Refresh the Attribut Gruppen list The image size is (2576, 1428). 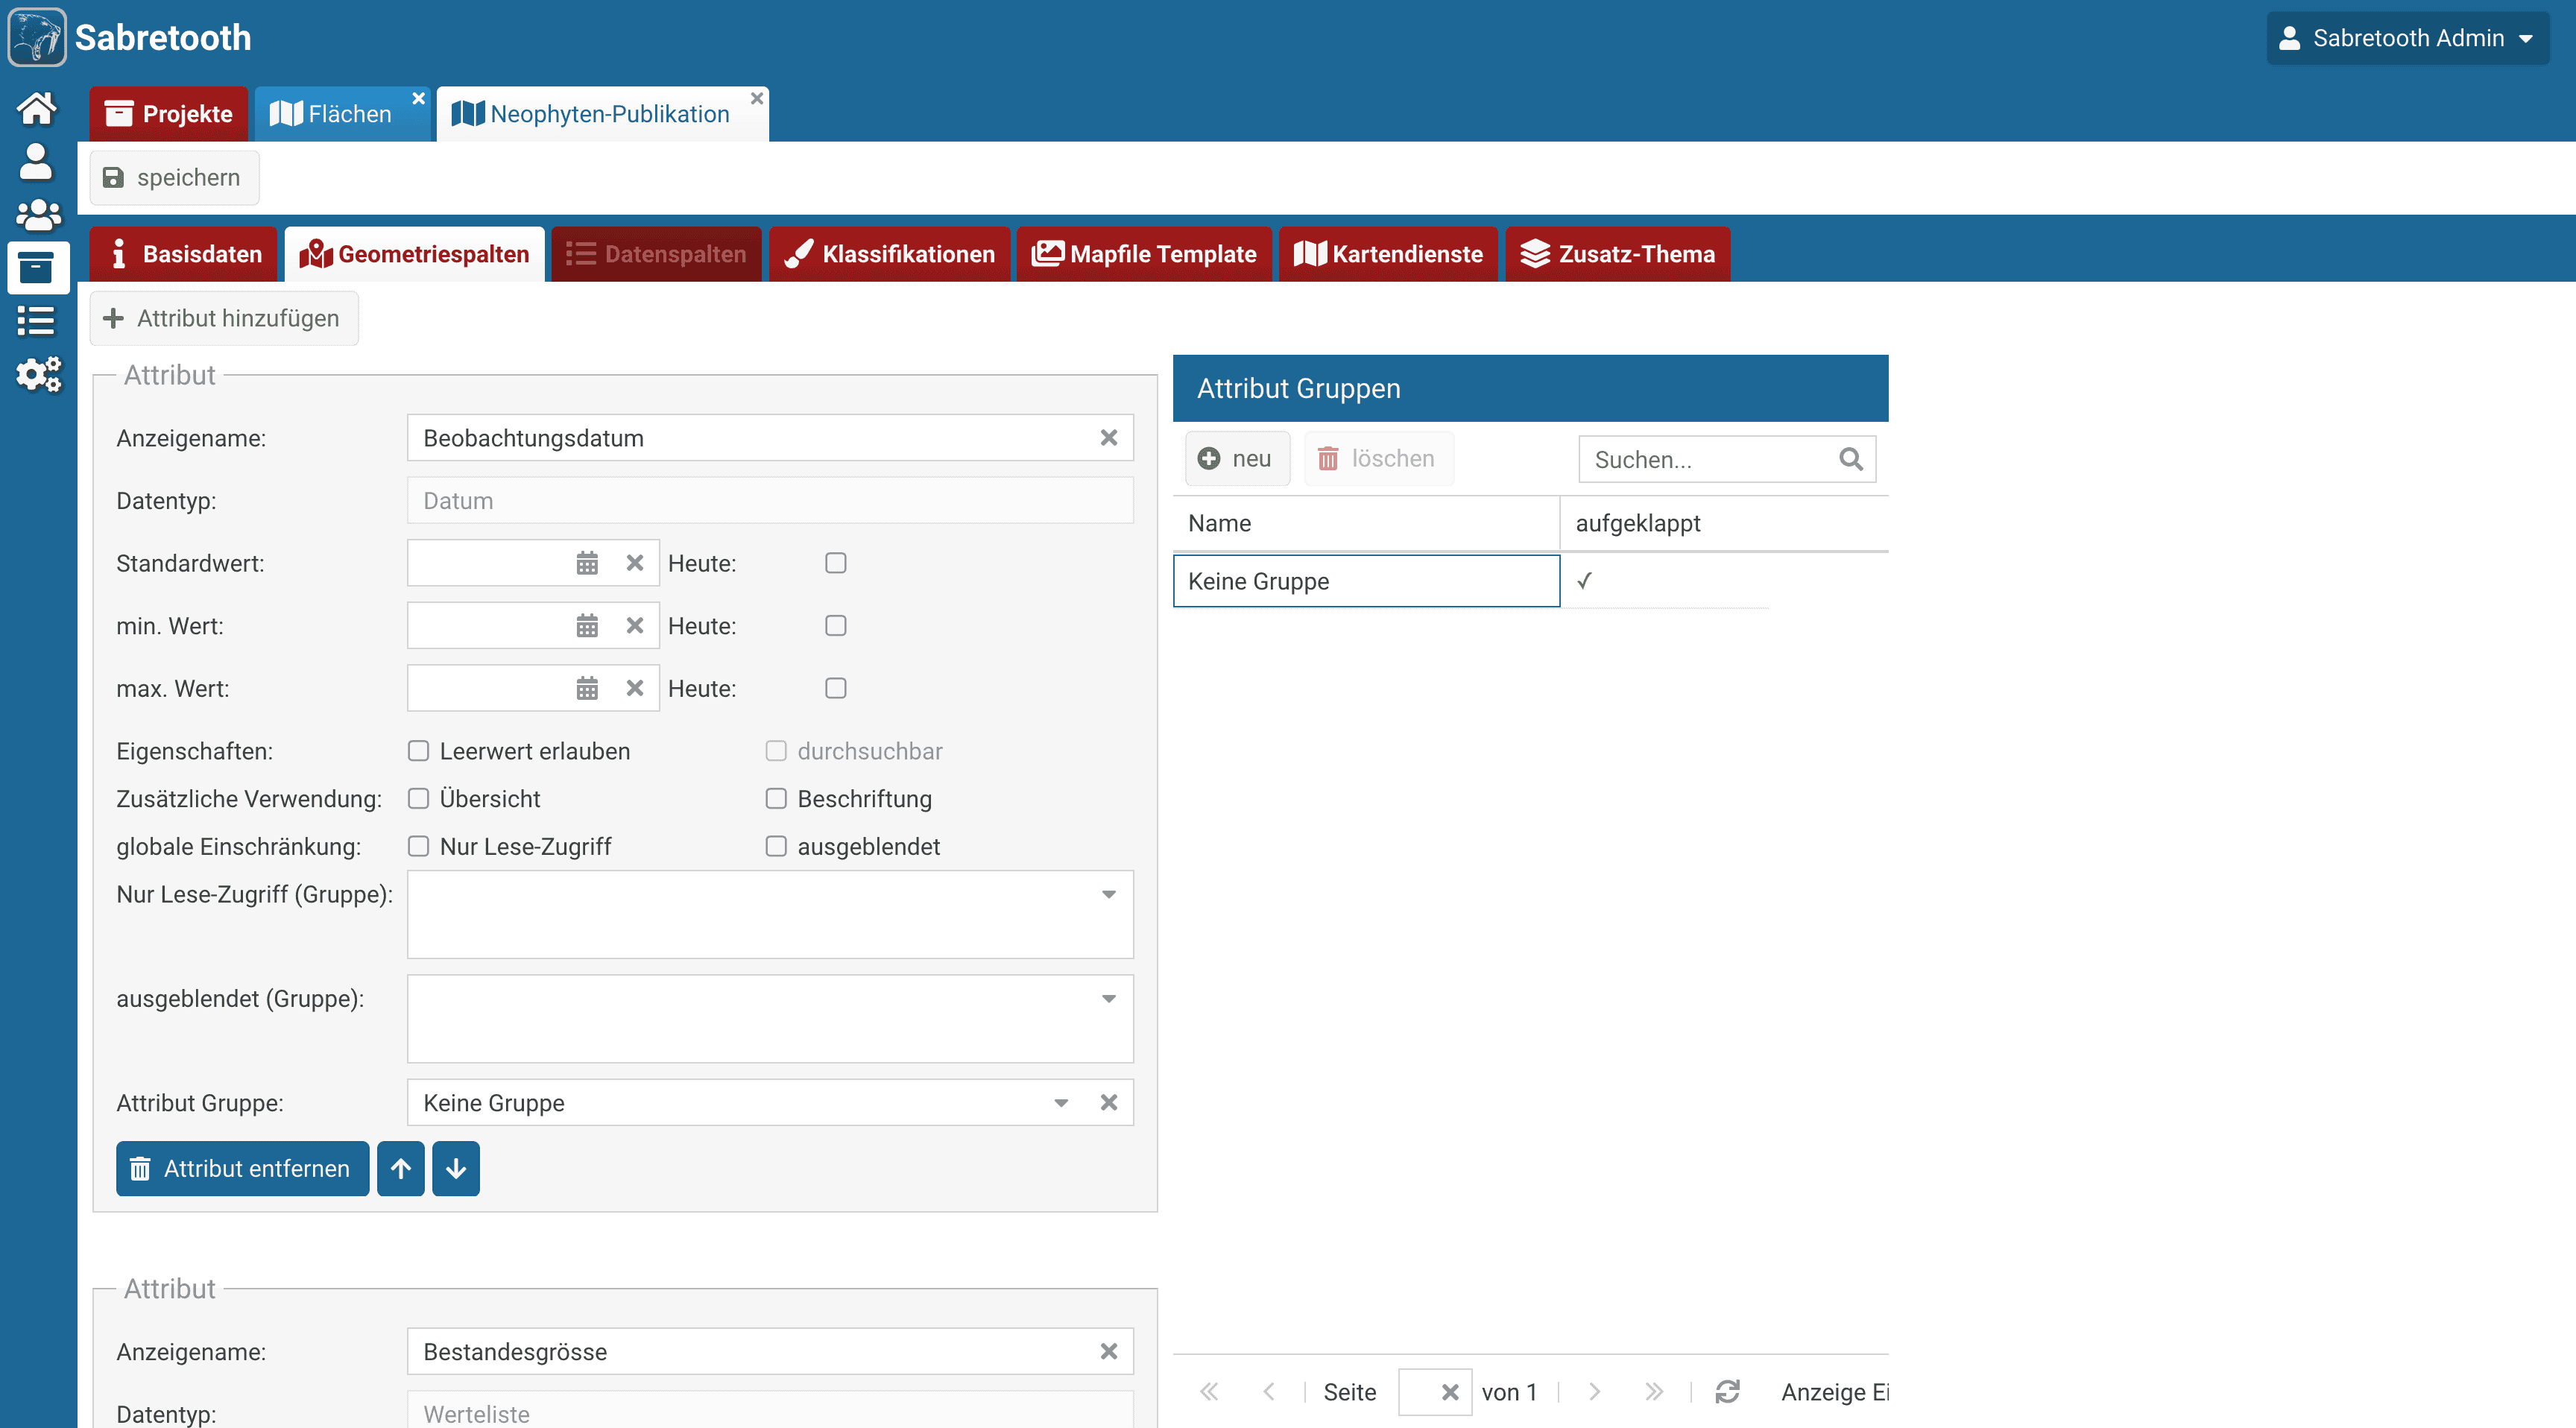1728,1392
